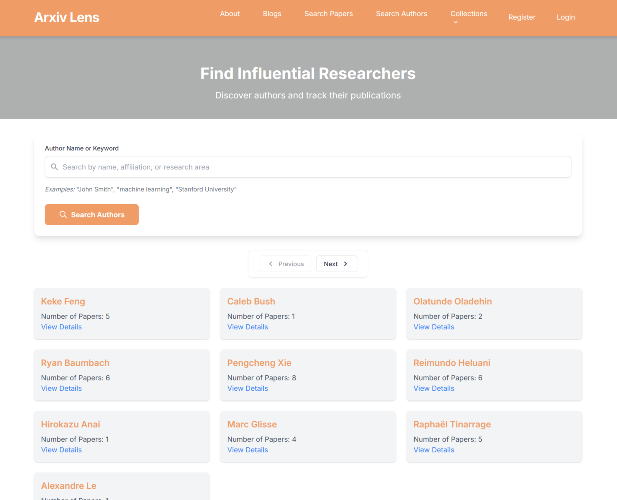617x500 pixels.
Task: Go to Next page of results
Action: (x=336, y=264)
